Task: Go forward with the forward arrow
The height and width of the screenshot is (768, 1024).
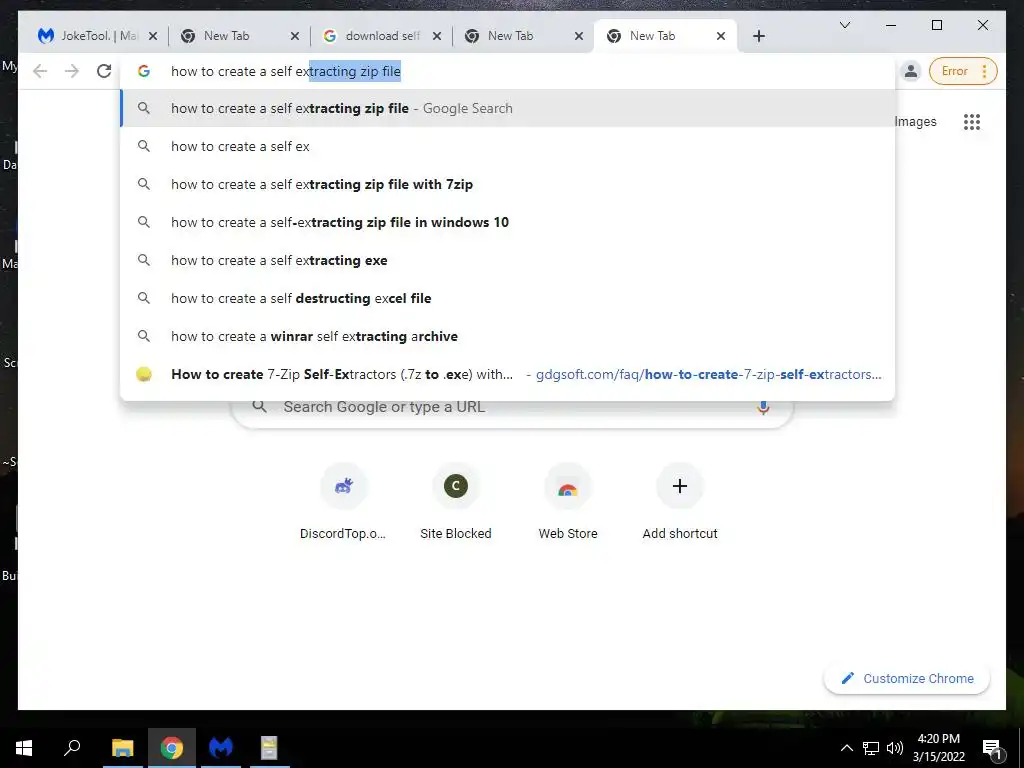Action: [72, 71]
